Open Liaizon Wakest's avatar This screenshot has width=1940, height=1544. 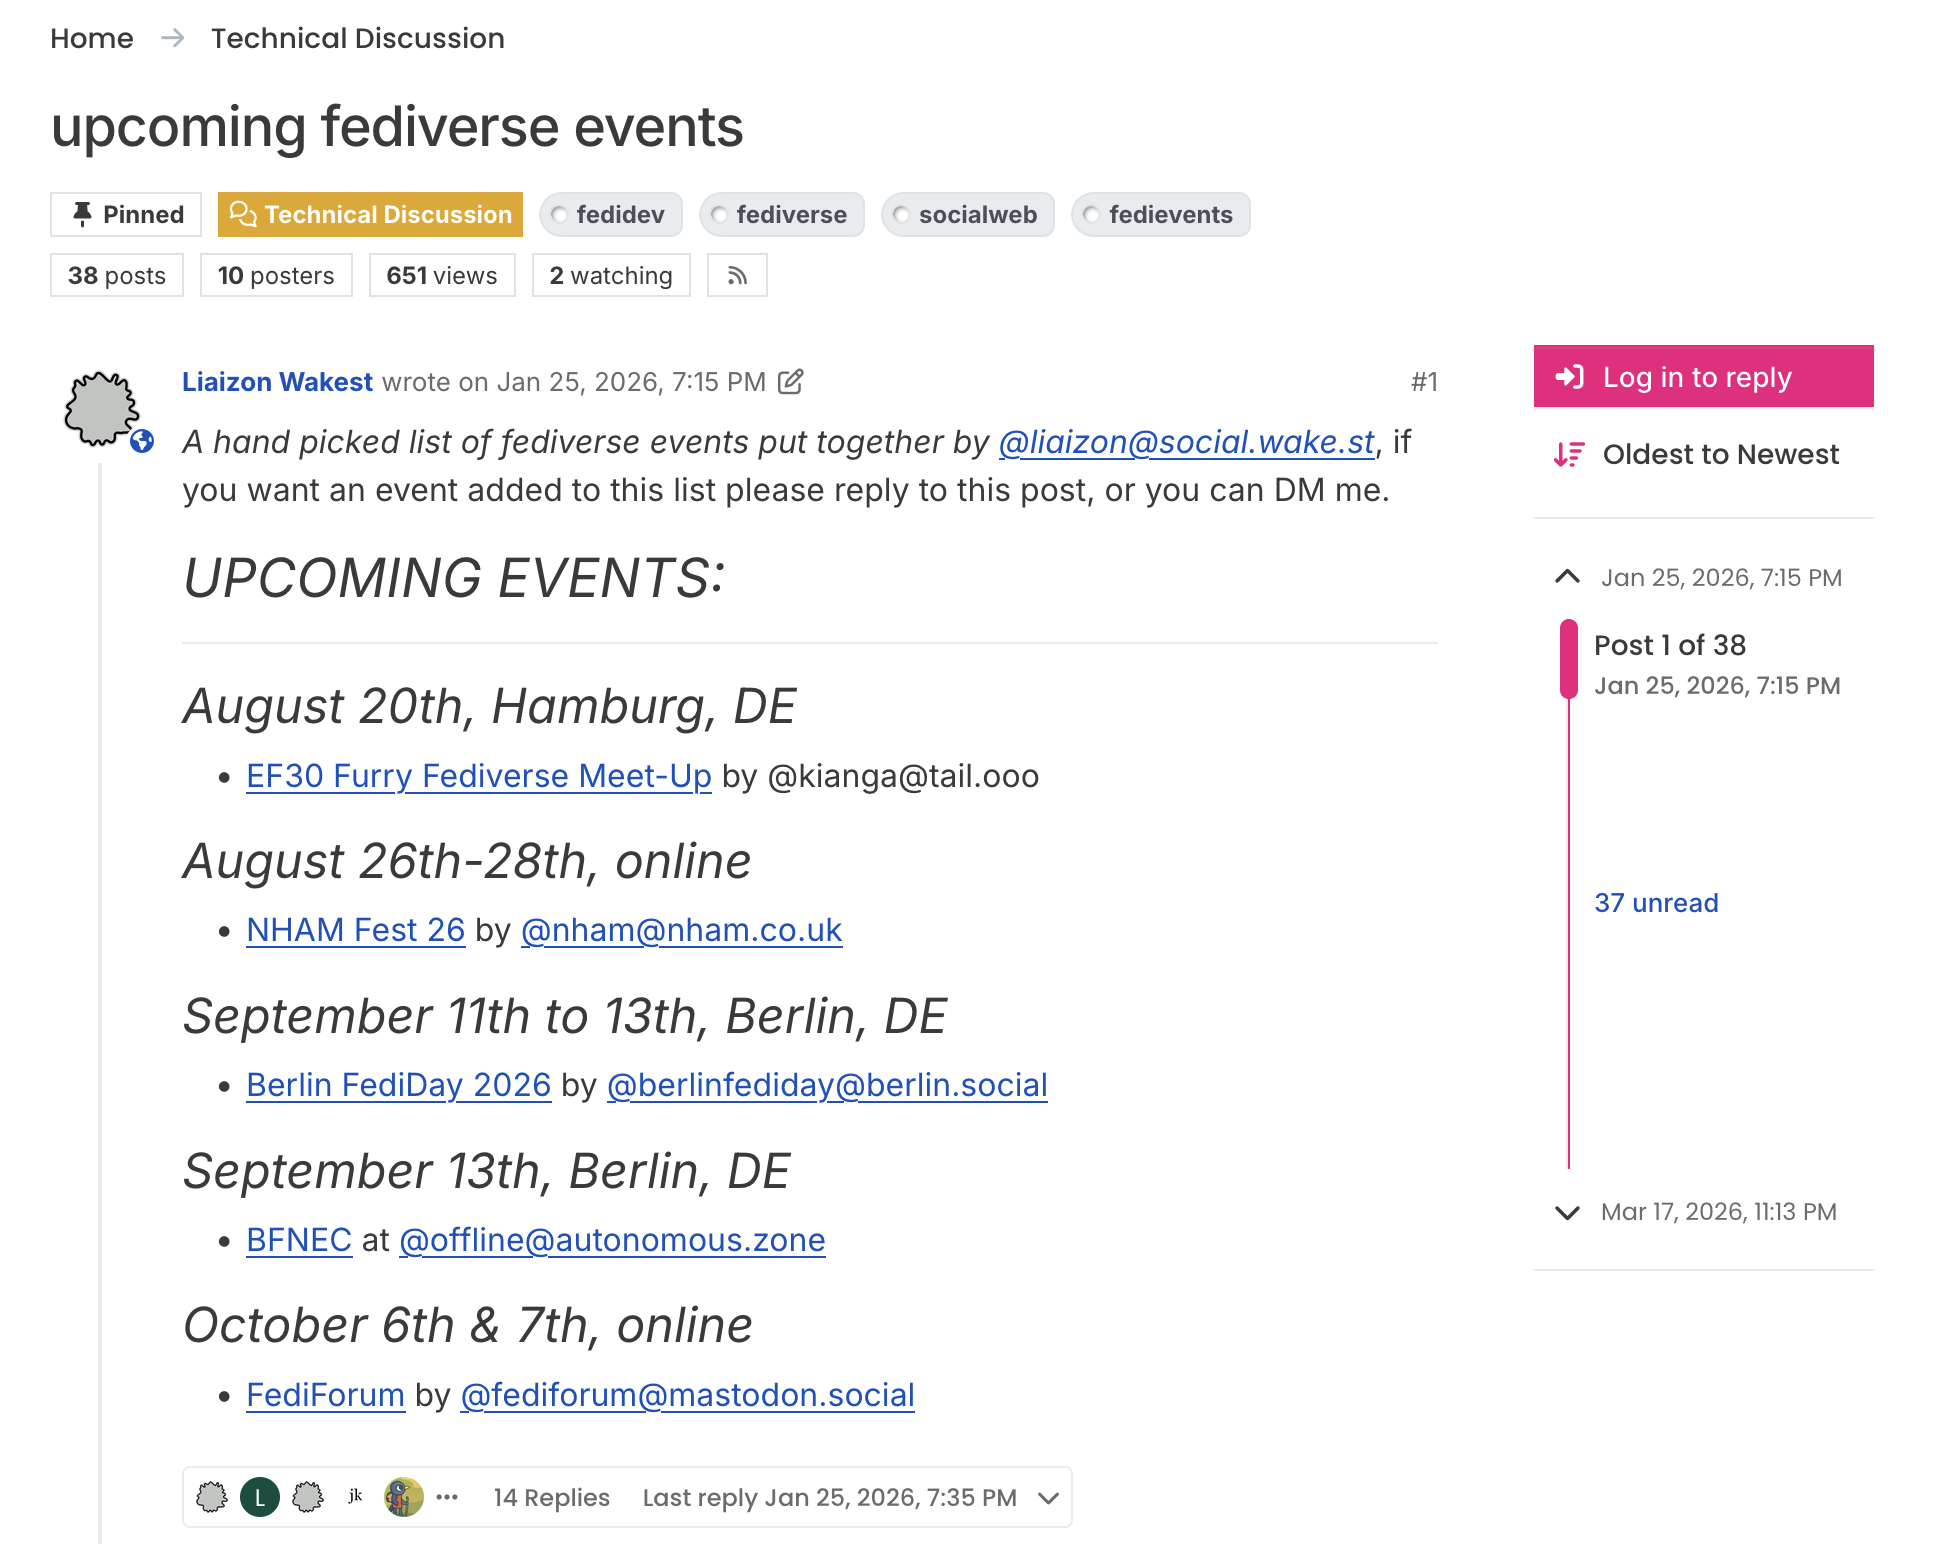(x=102, y=409)
